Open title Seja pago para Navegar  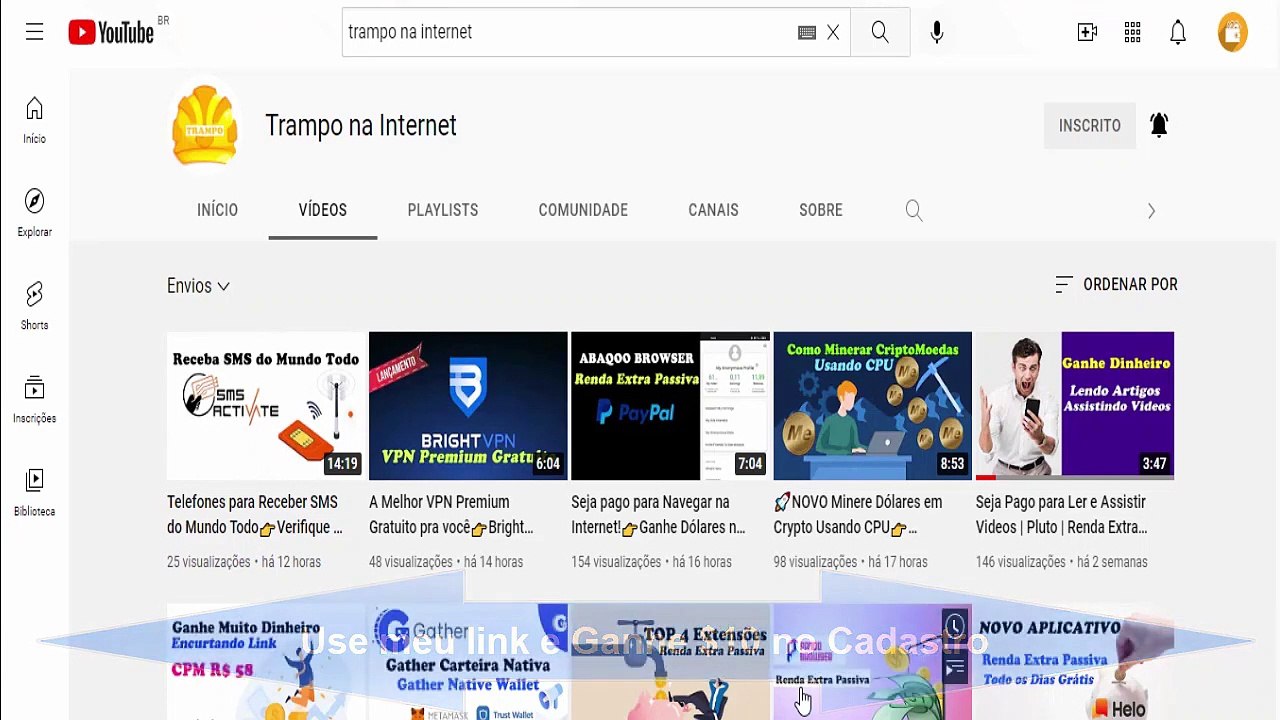tap(658, 515)
